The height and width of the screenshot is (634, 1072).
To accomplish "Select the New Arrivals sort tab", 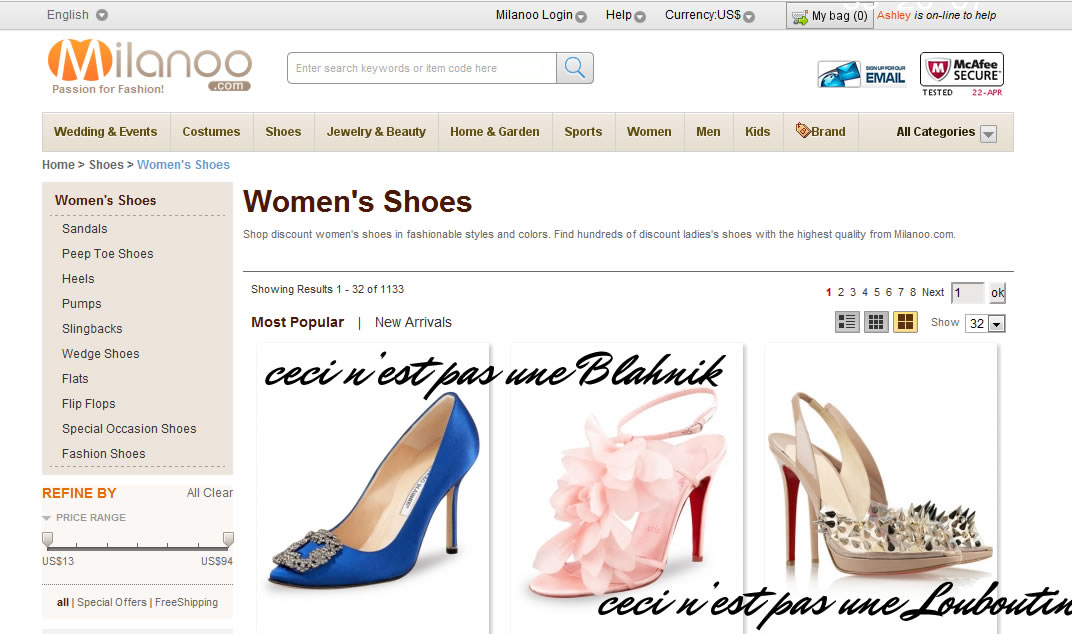I will click(413, 322).
